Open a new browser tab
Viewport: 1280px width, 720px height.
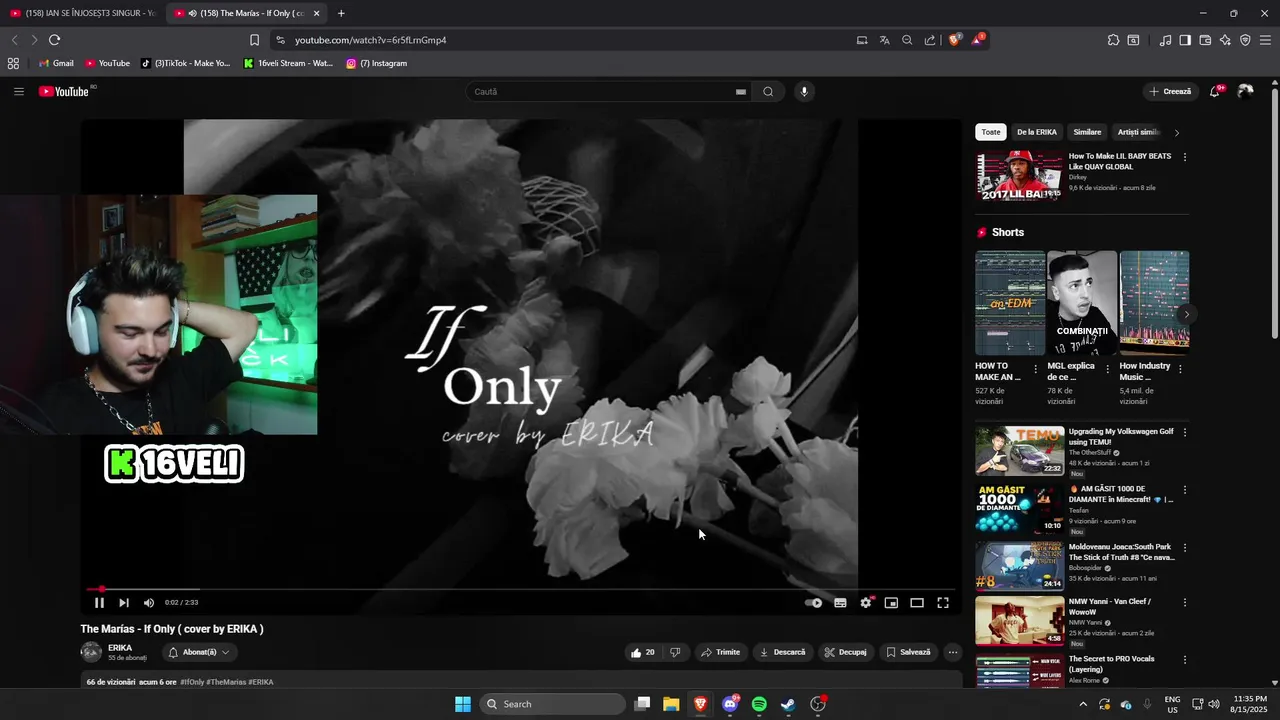[x=341, y=13]
